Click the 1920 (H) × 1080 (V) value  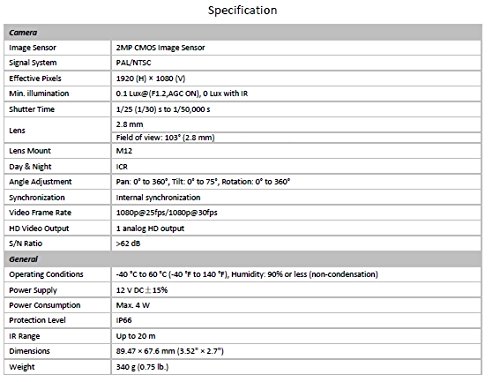[x=150, y=78]
